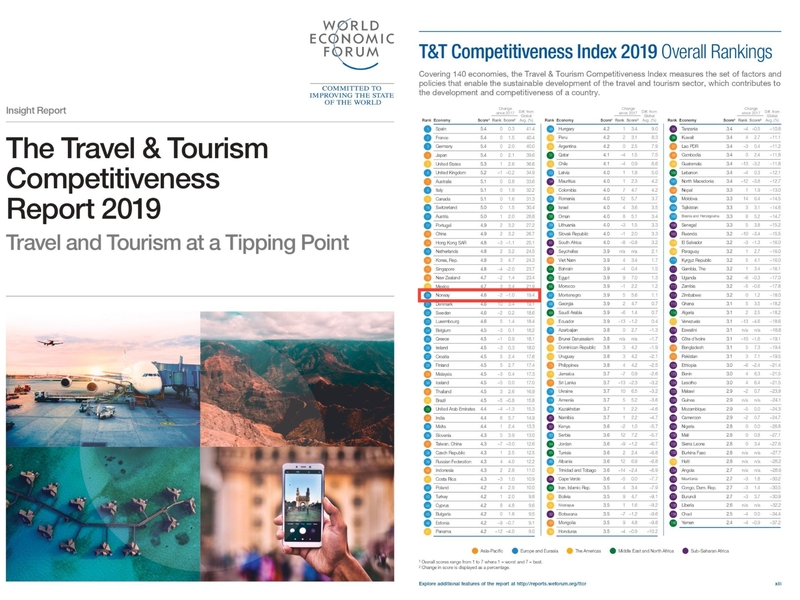The height and width of the screenshot is (600, 800).
Task: Click the 'United Kingdom' economy name
Action: point(451,172)
